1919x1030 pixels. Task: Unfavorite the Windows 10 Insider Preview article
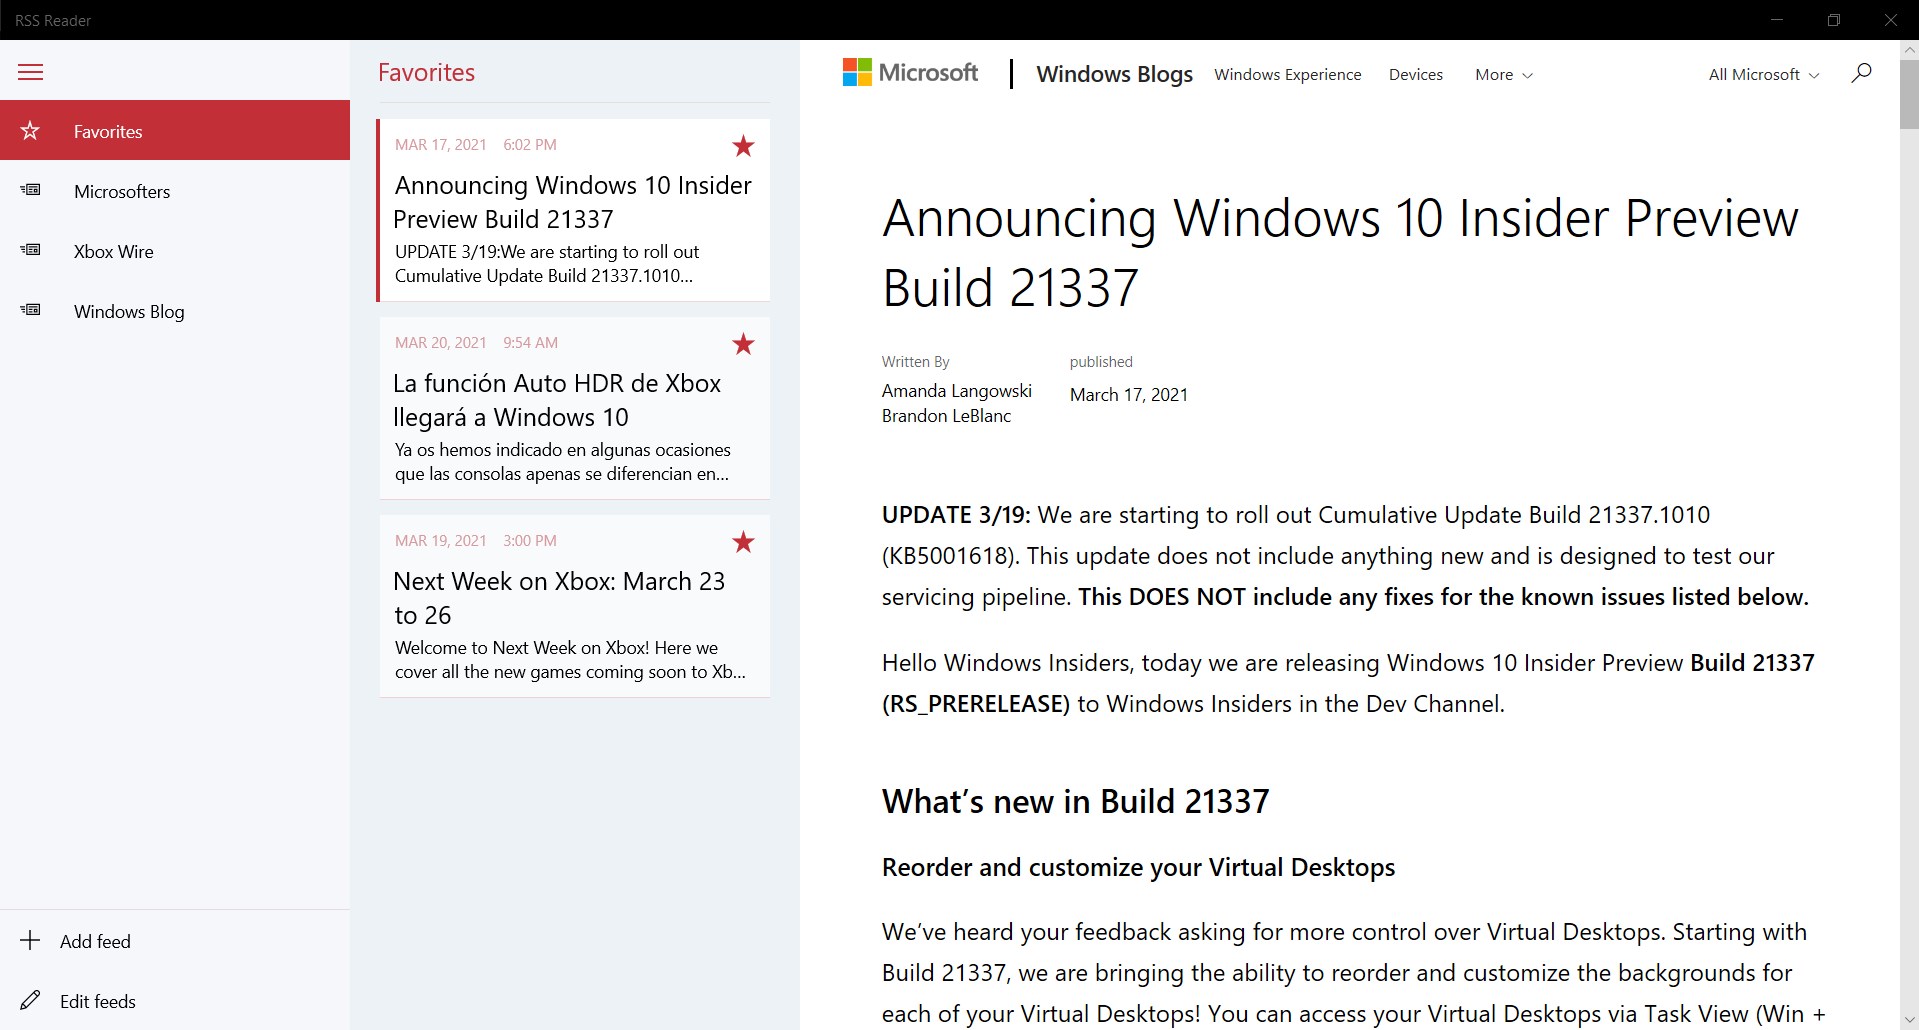[x=743, y=146]
